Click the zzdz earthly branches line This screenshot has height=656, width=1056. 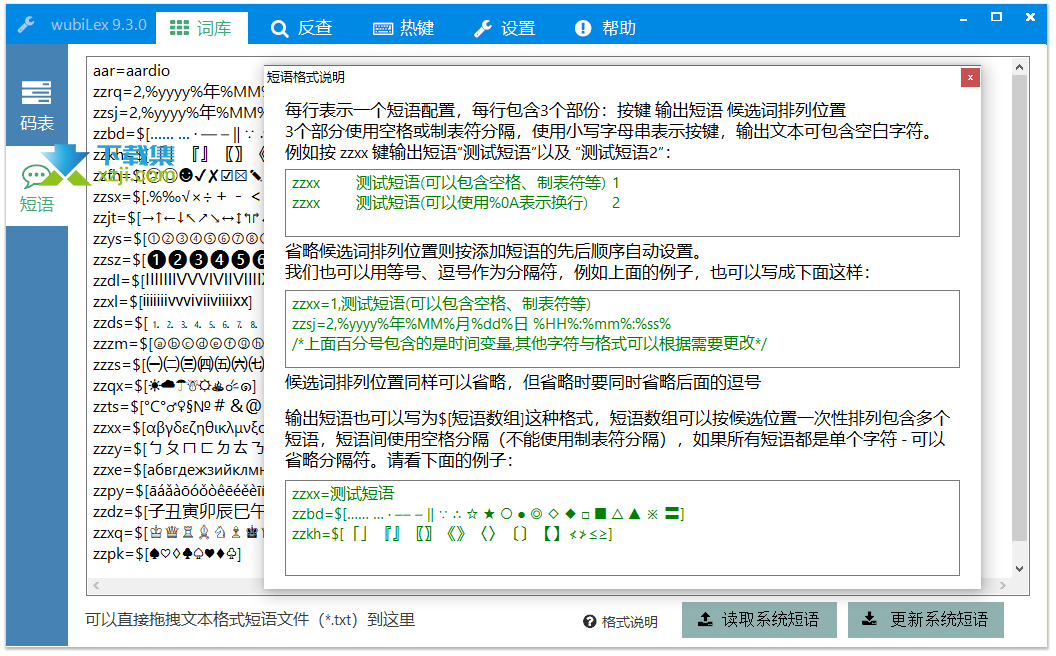tap(178, 511)
